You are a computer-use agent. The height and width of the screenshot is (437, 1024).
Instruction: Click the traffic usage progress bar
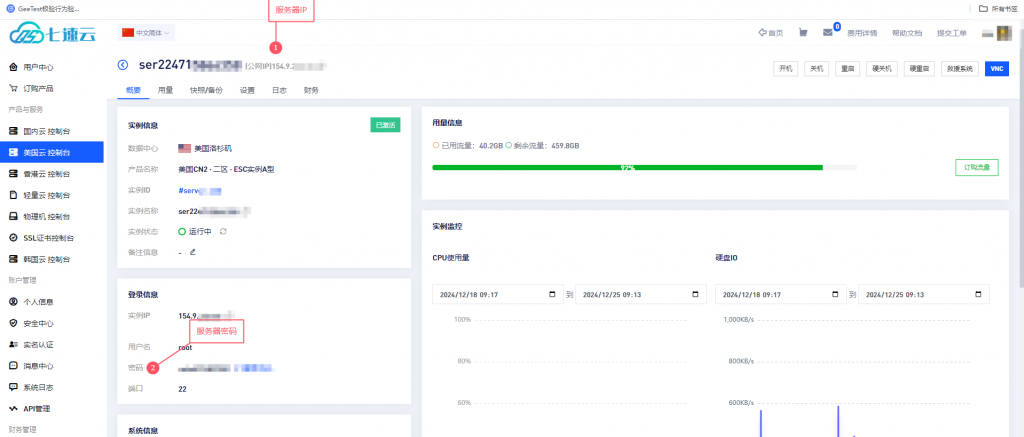645,167
